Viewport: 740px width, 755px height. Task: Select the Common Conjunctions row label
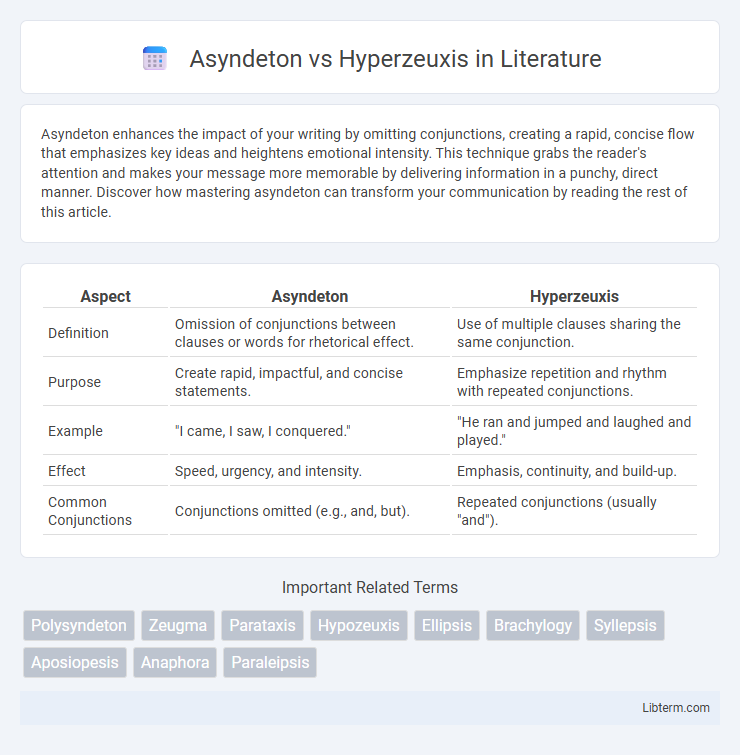pos(90,511)
